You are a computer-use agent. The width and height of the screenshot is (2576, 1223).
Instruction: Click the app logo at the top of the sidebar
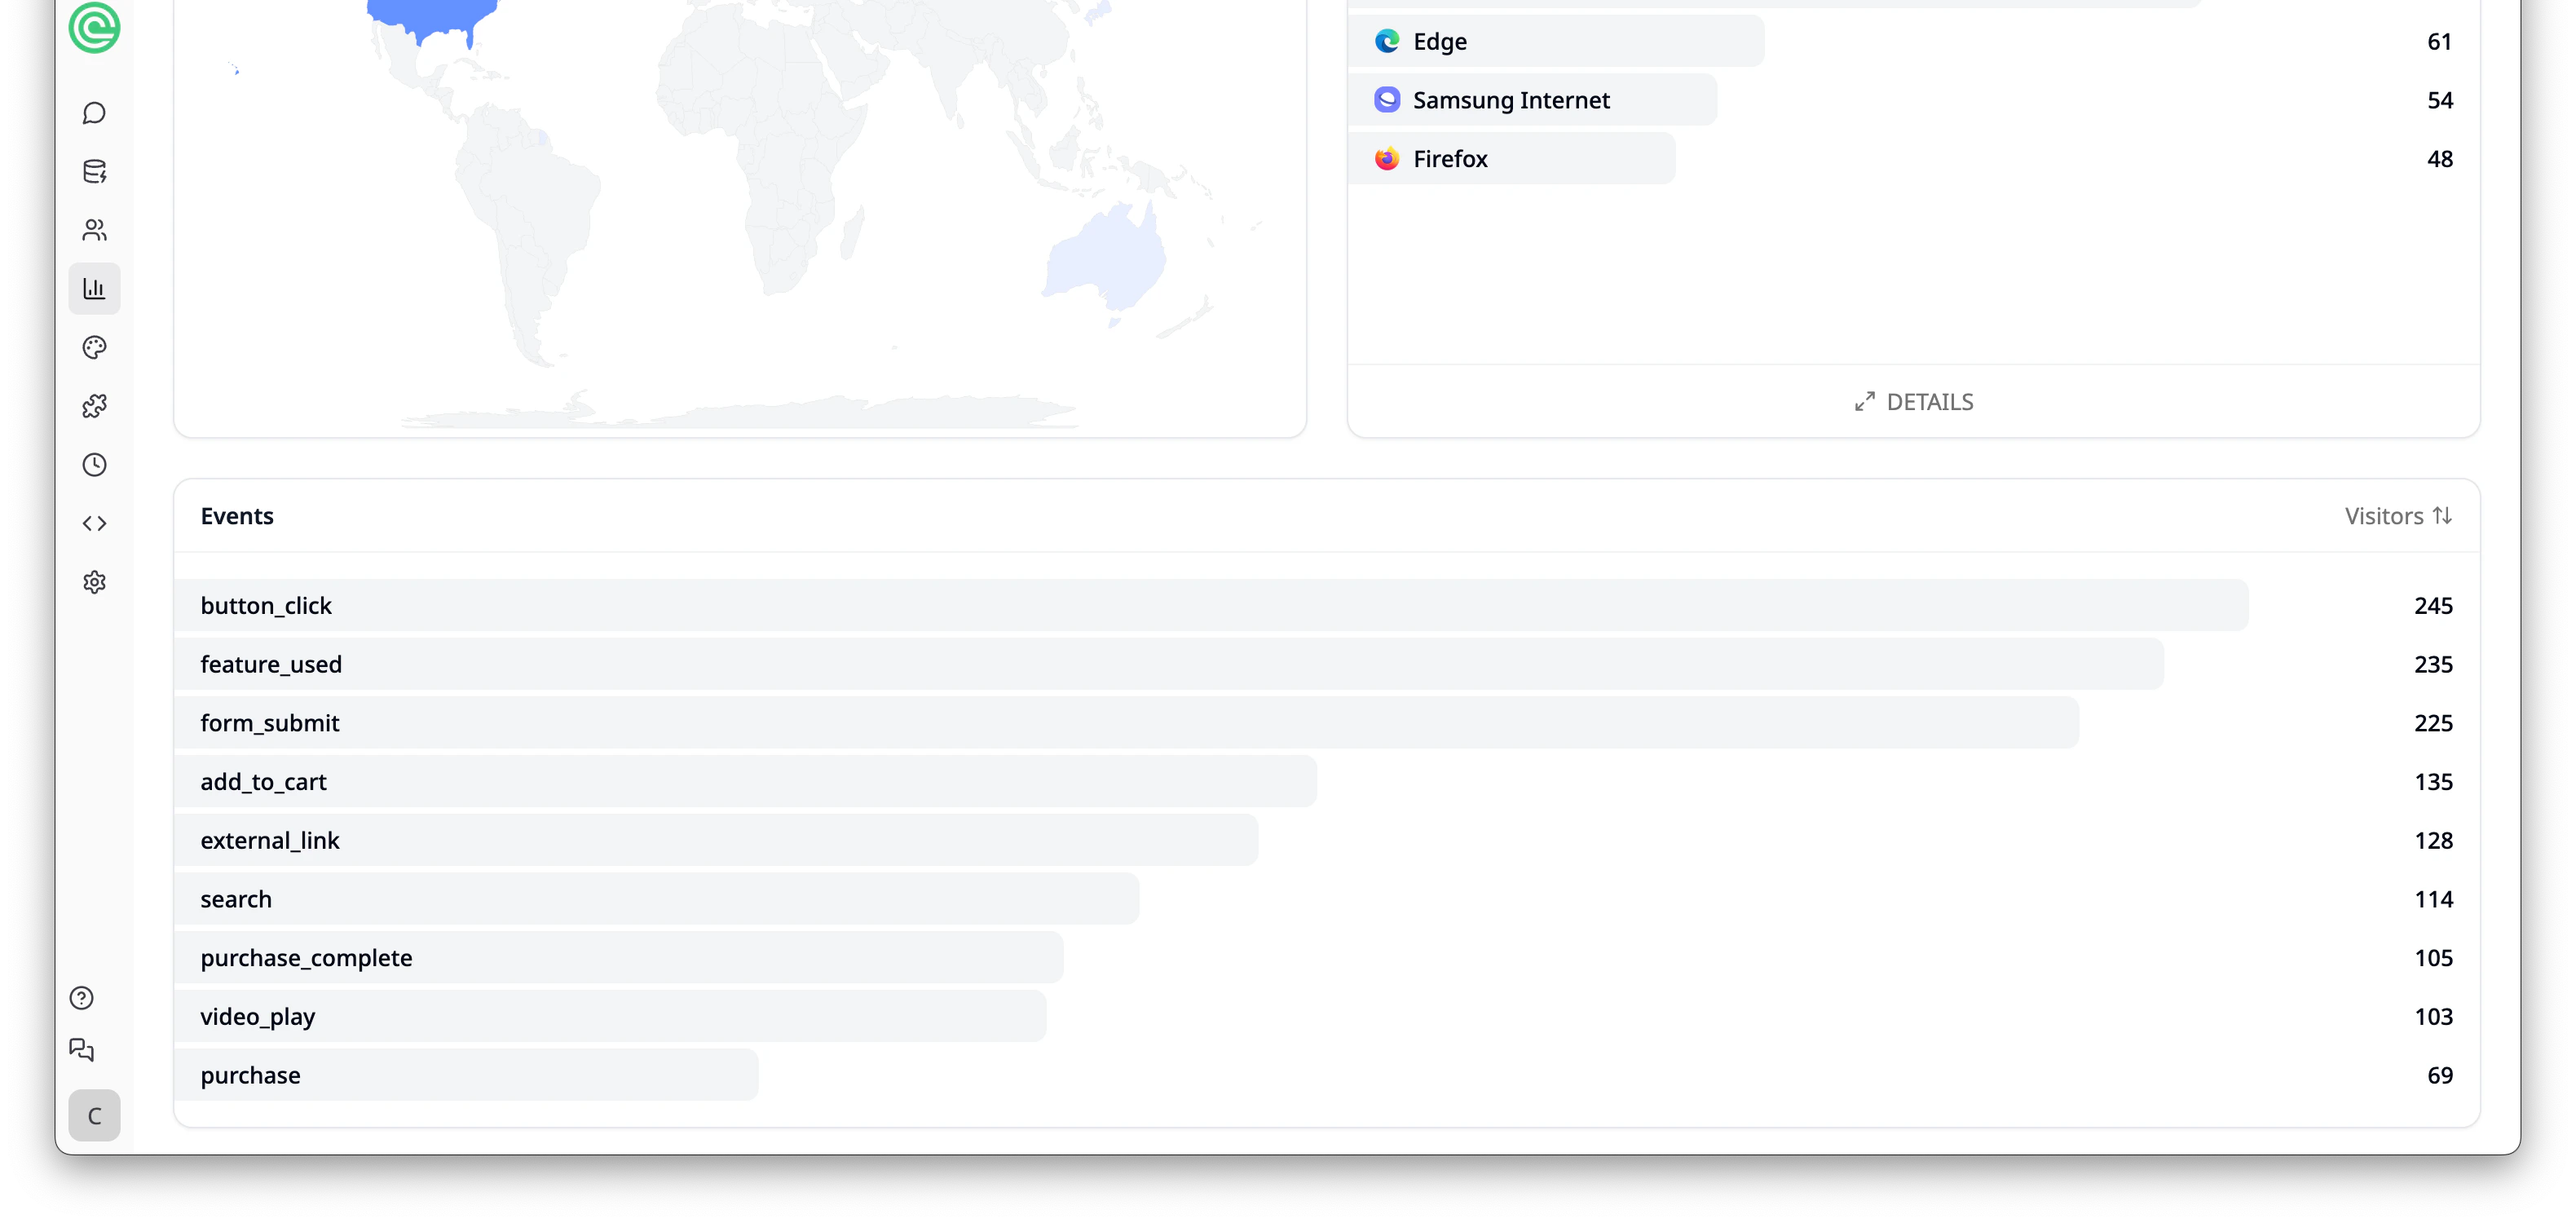coord(94,28)
